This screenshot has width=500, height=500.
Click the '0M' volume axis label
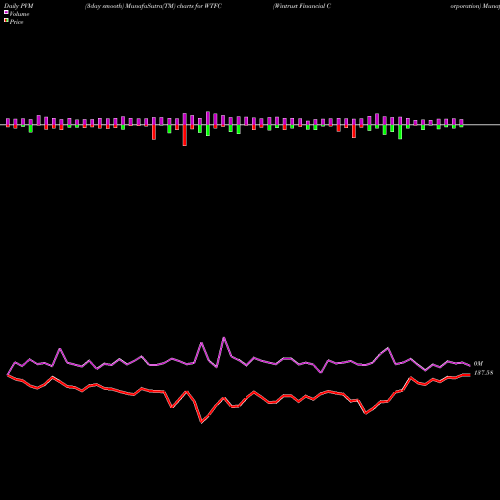(478, 364)
